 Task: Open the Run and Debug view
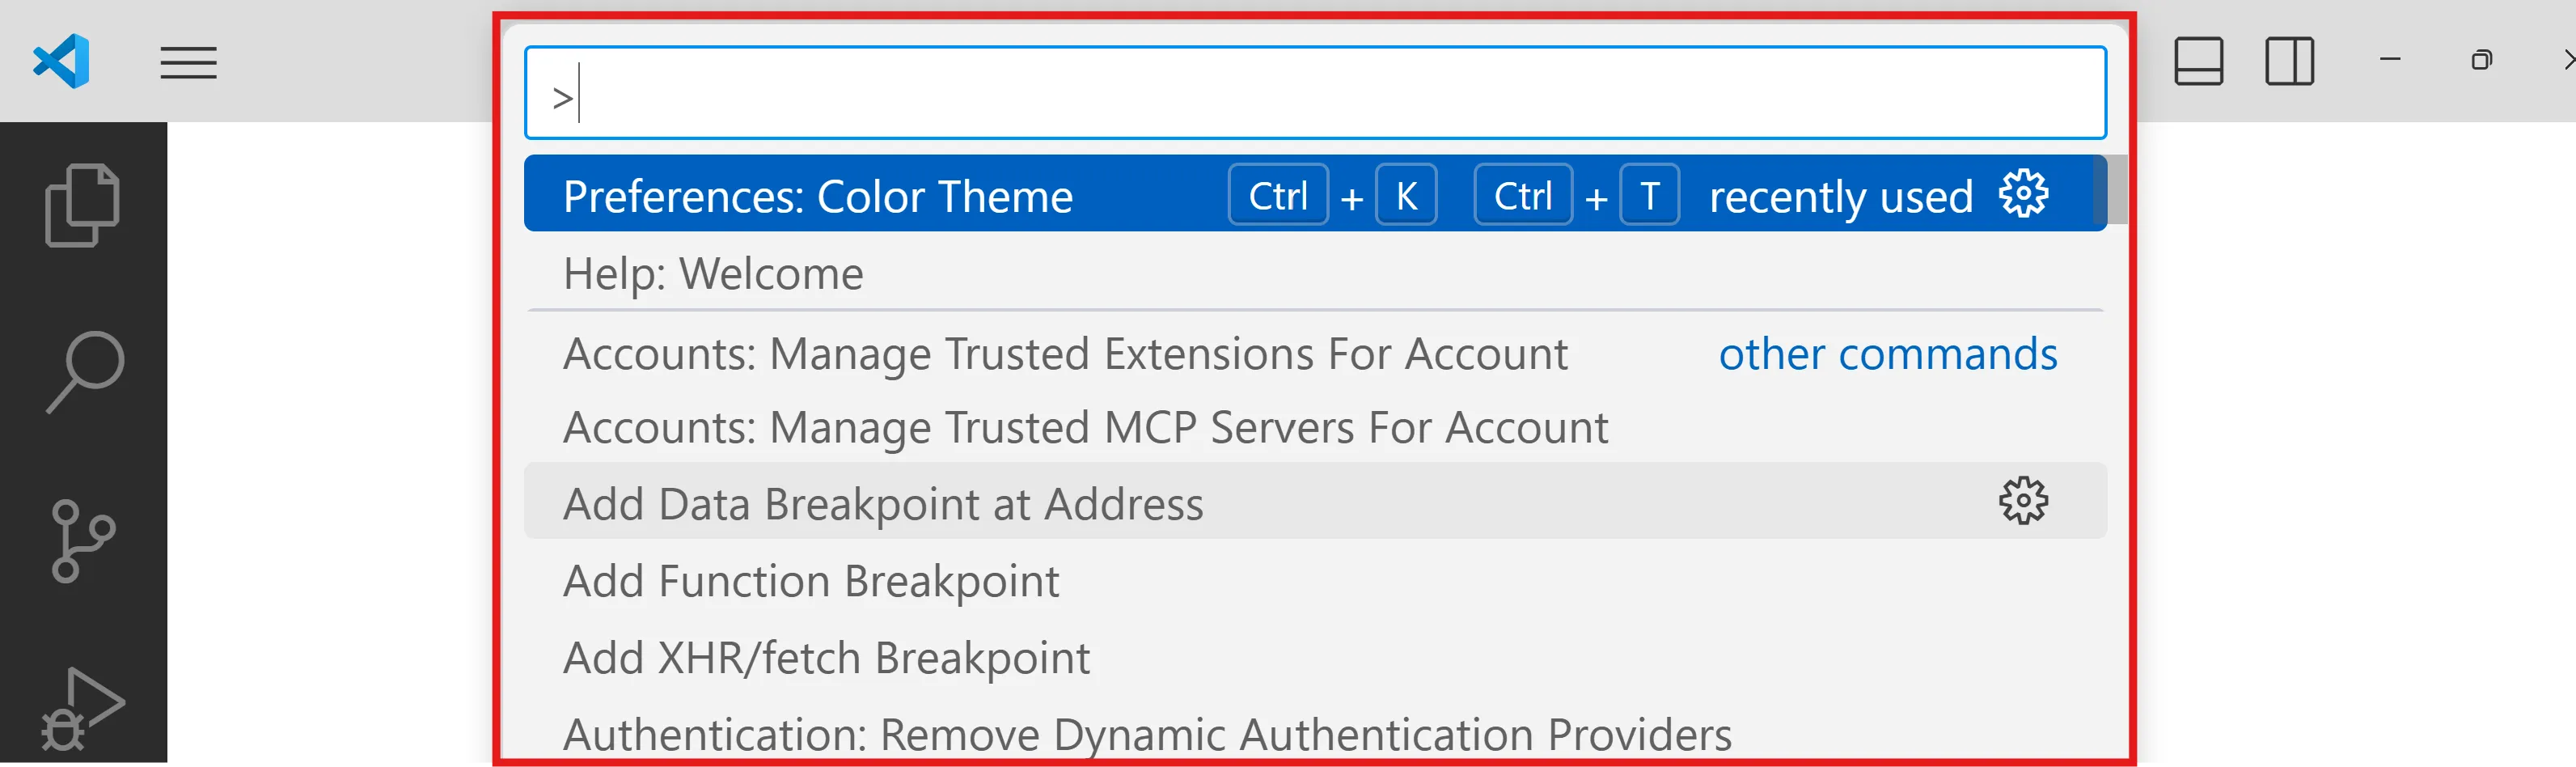83,707
